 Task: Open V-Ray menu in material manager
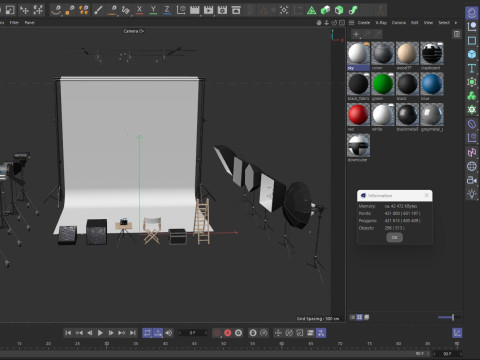click(381, 23)
